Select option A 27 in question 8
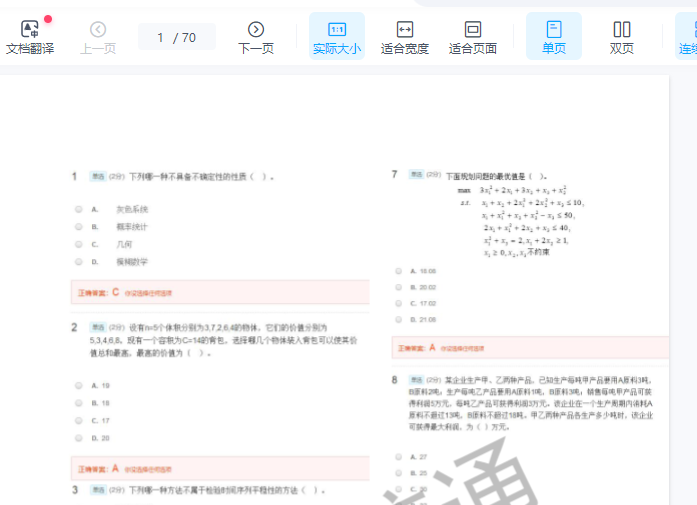The image size is (697, 505). click(398, 457)
